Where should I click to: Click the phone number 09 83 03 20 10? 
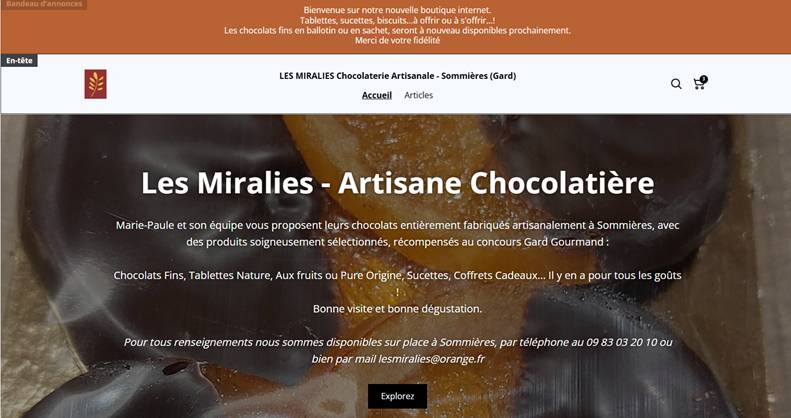coord(622,342)
